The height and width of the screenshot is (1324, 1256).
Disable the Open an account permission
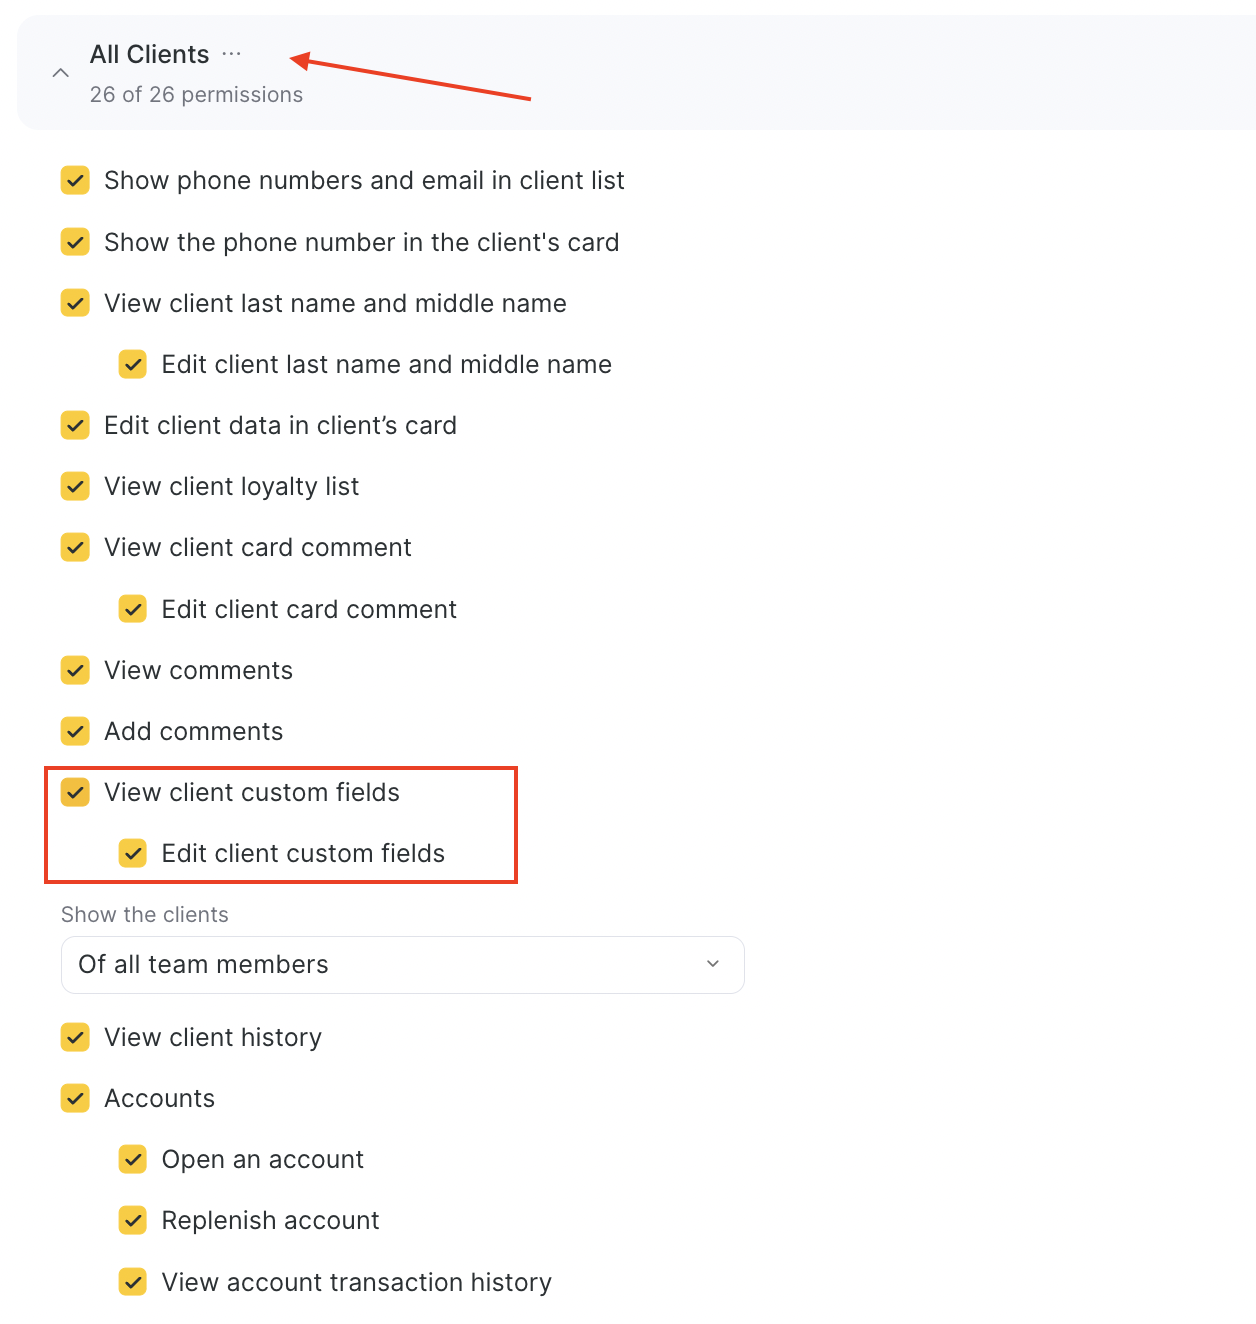[133, 1159]
